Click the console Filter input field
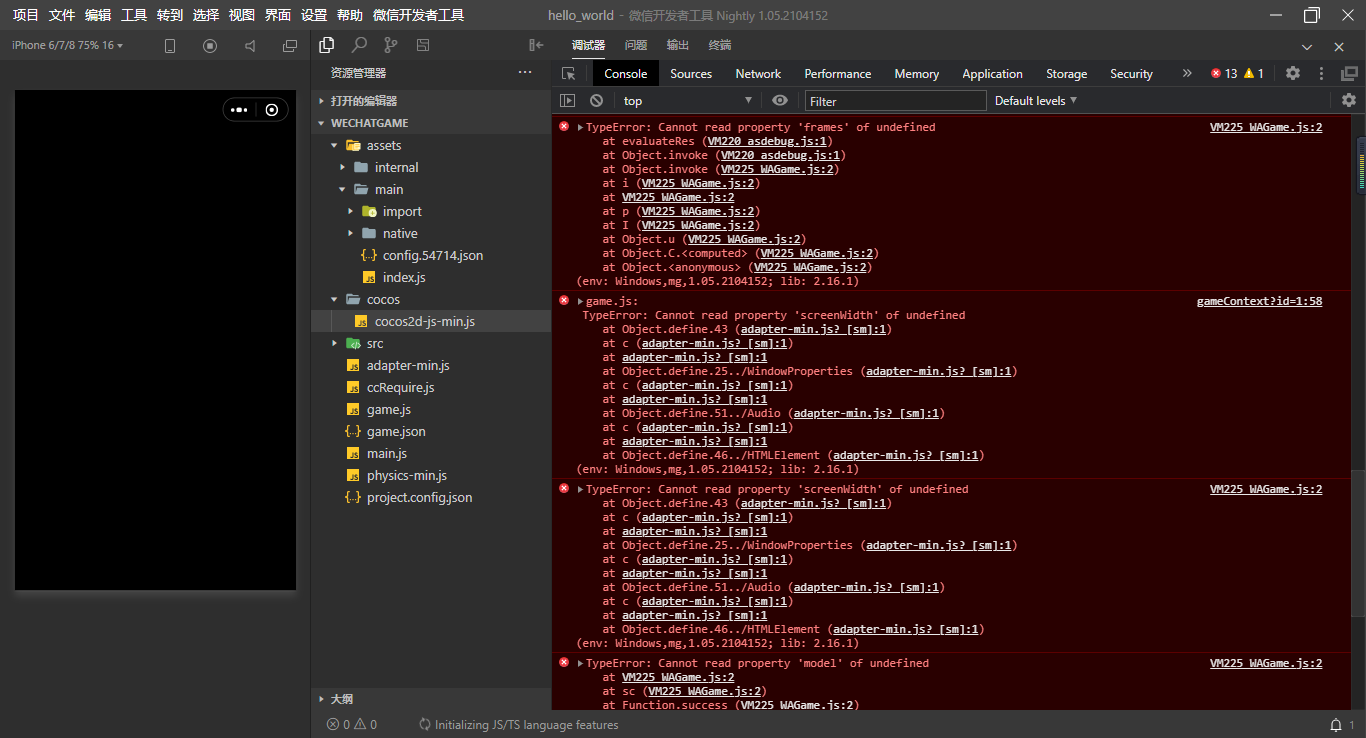Viewport: 1366px width, 738px height. pyautogui.click(x=895, y=101)
